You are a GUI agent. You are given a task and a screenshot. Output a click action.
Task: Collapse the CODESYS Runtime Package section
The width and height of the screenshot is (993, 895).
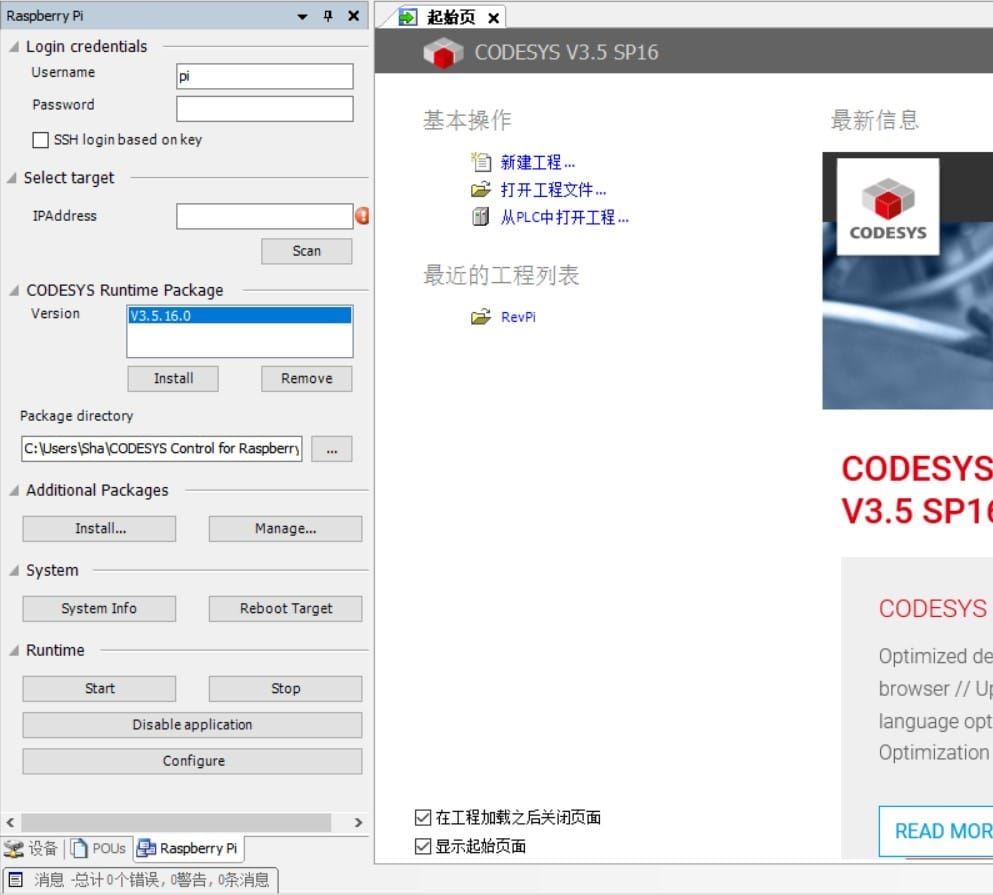(14, 291)
